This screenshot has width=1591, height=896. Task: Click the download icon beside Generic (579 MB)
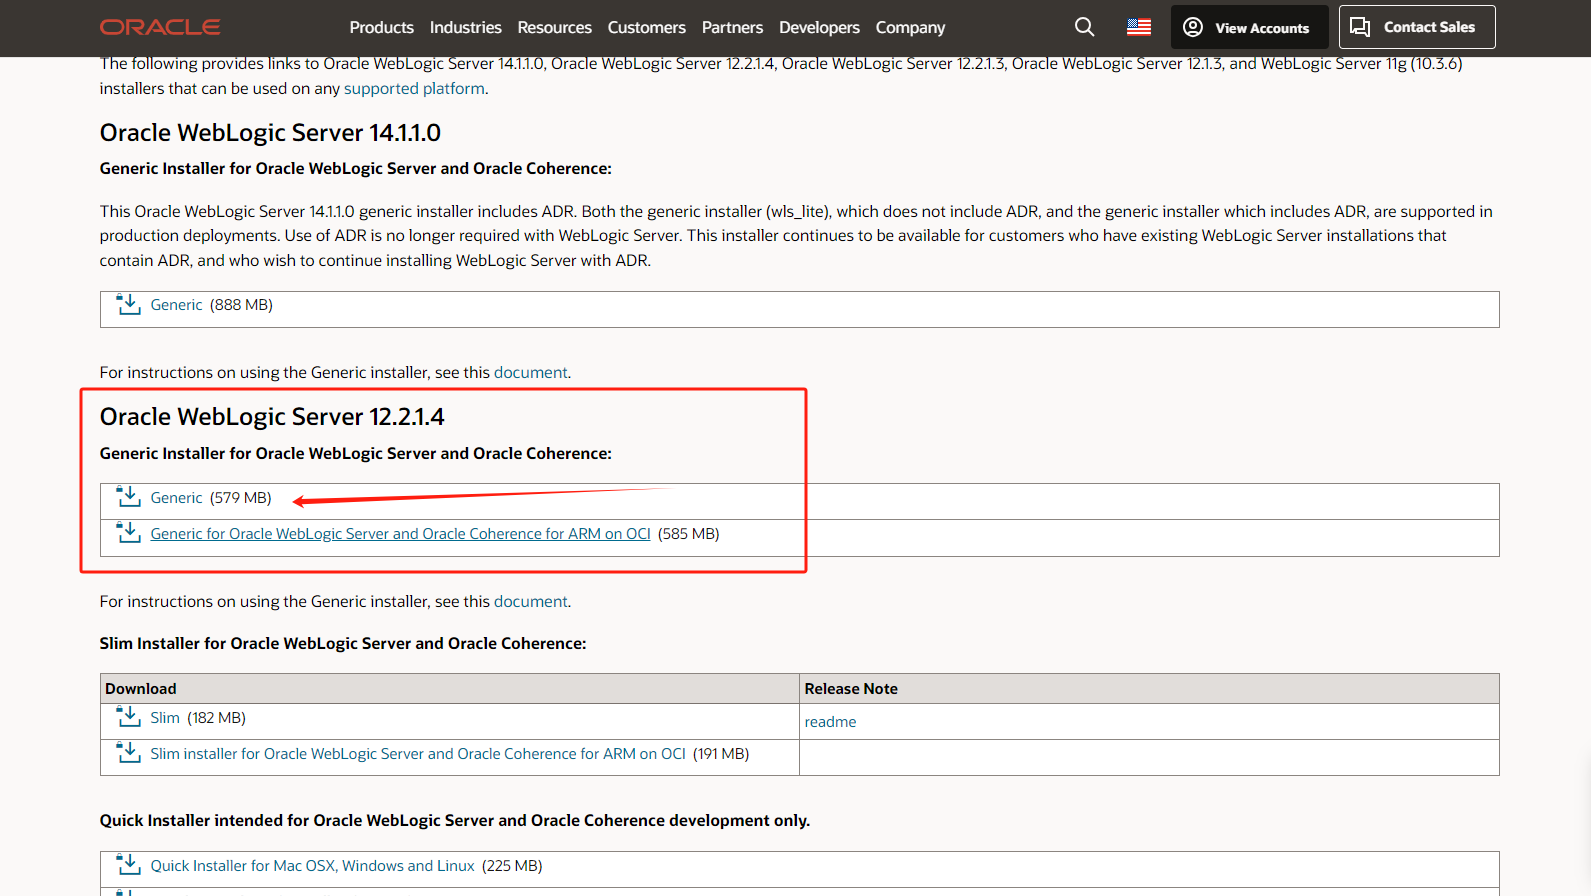tap(129, 497)
